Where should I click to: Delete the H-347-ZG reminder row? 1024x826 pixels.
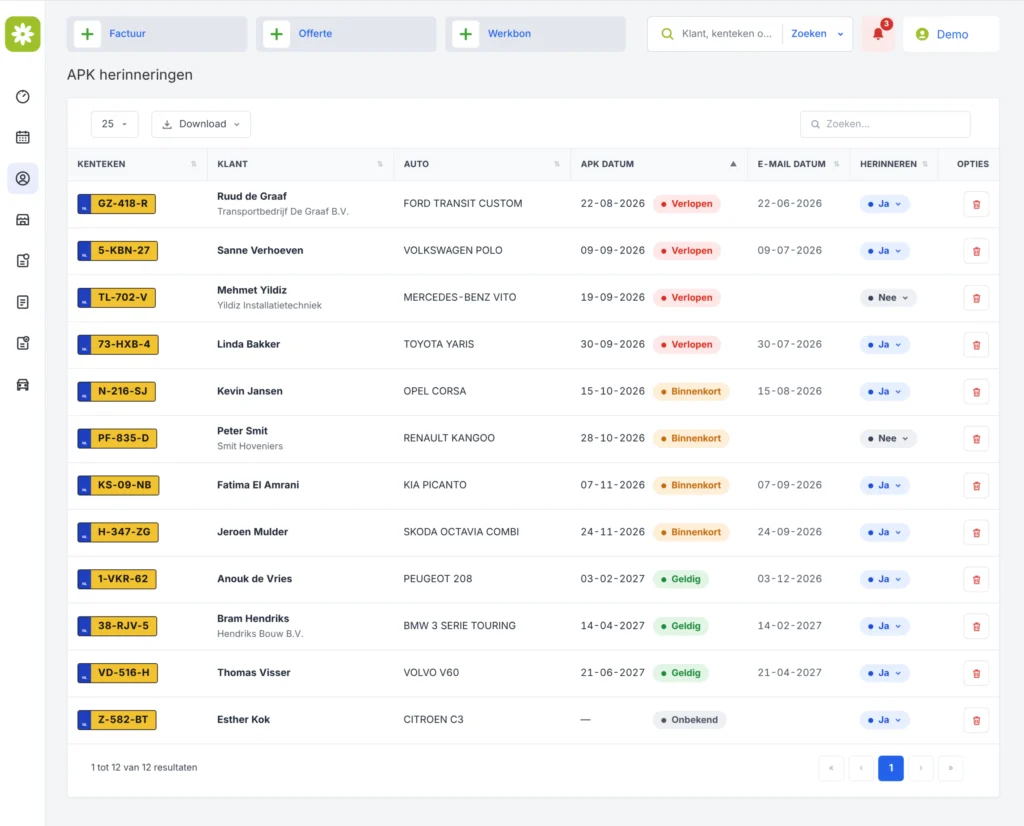976,533
